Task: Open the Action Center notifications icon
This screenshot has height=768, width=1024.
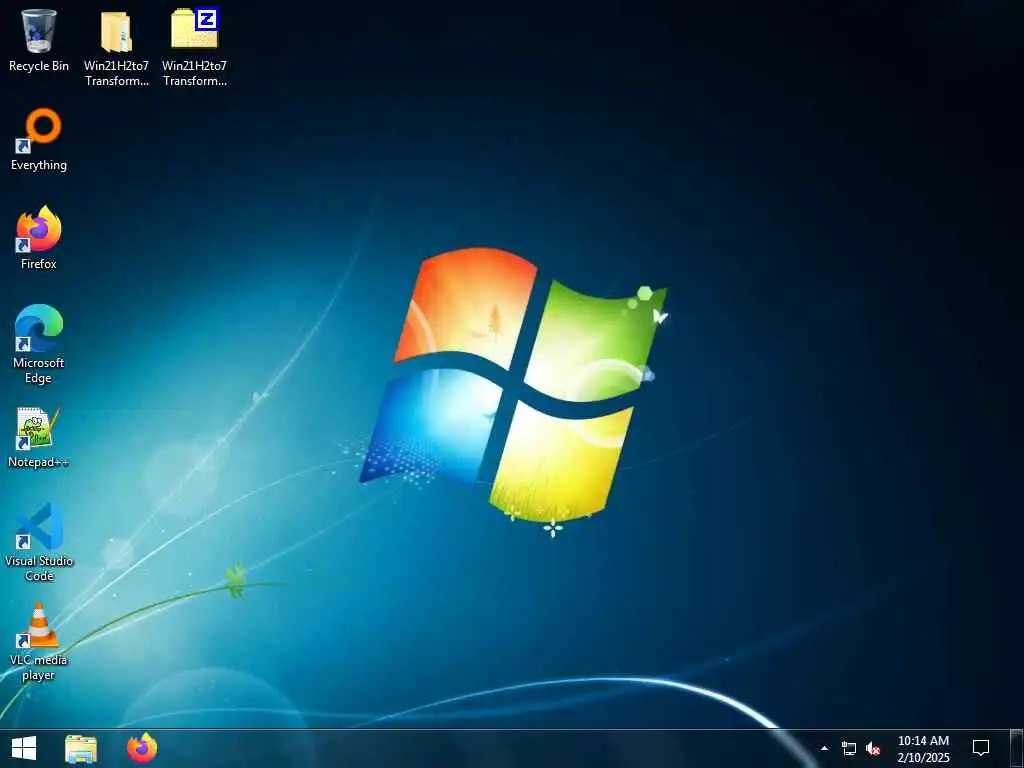Action: tap(981, 748)
